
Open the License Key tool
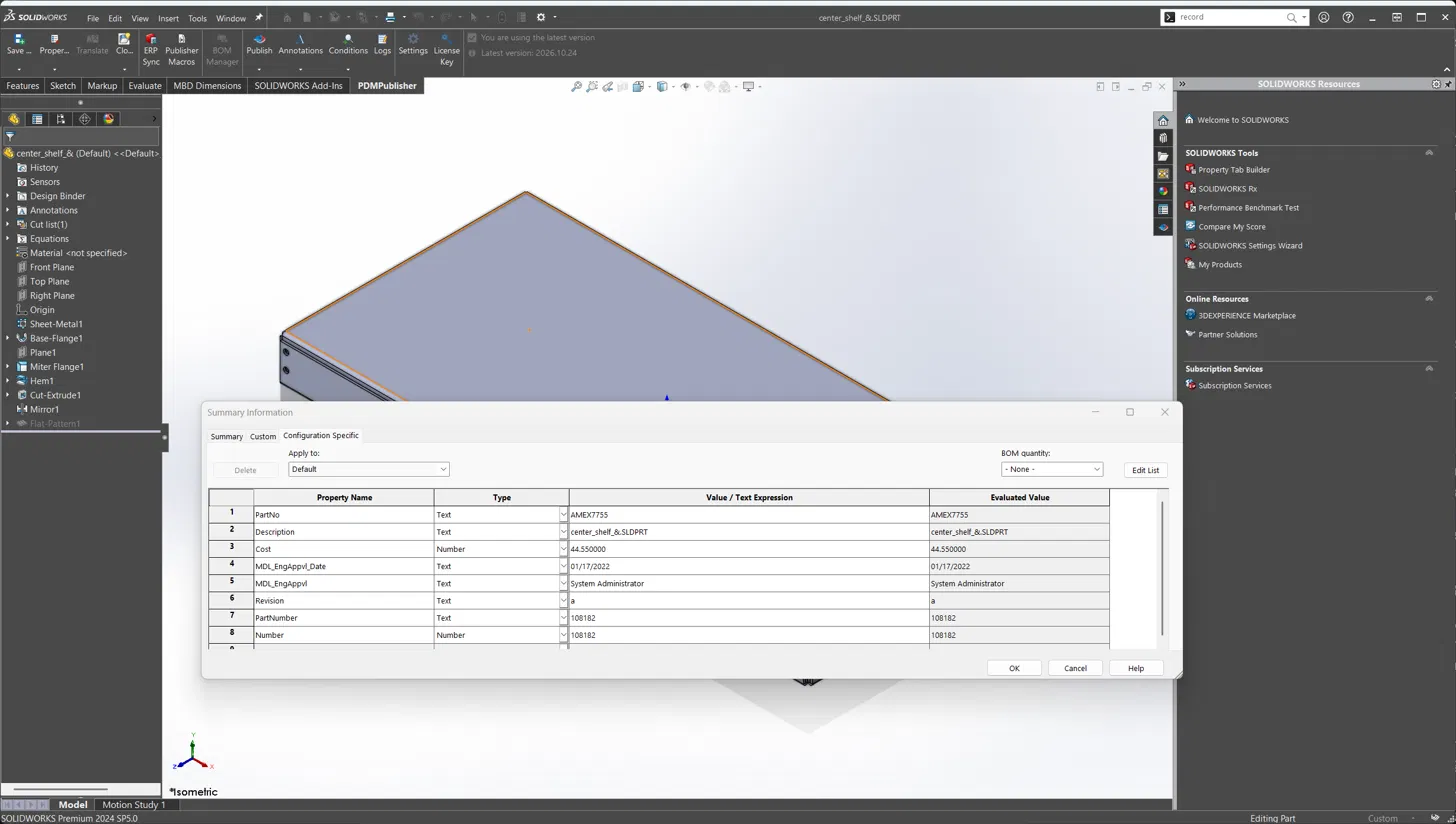pos(446,50)
